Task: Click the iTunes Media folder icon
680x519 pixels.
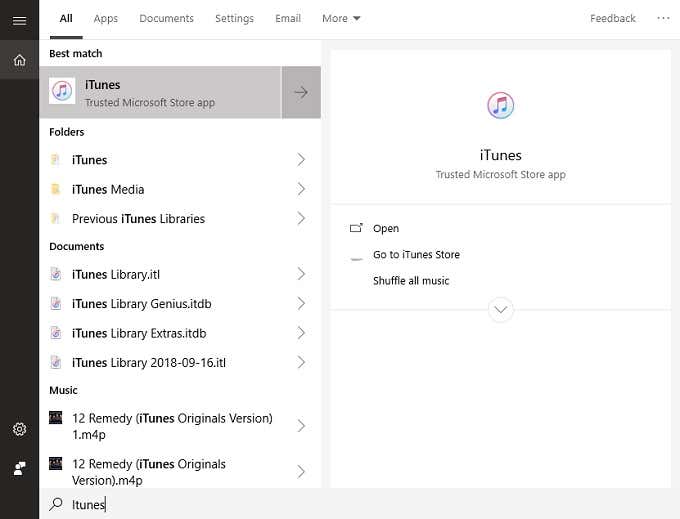Action: 56,189
